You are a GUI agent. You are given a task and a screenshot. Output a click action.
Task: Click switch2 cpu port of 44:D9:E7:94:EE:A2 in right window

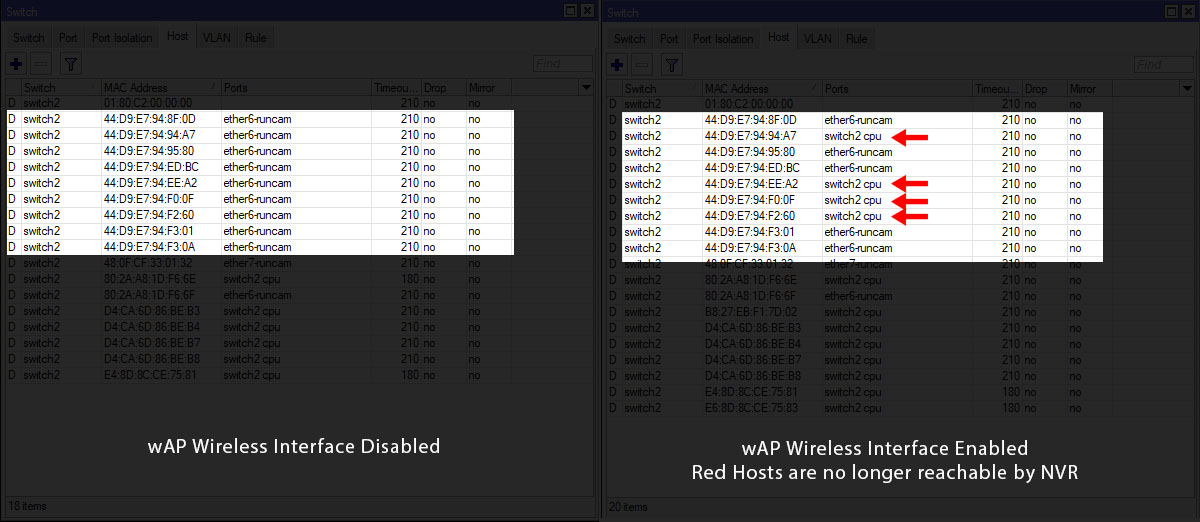pyautogui.click(x=853, y=184)
